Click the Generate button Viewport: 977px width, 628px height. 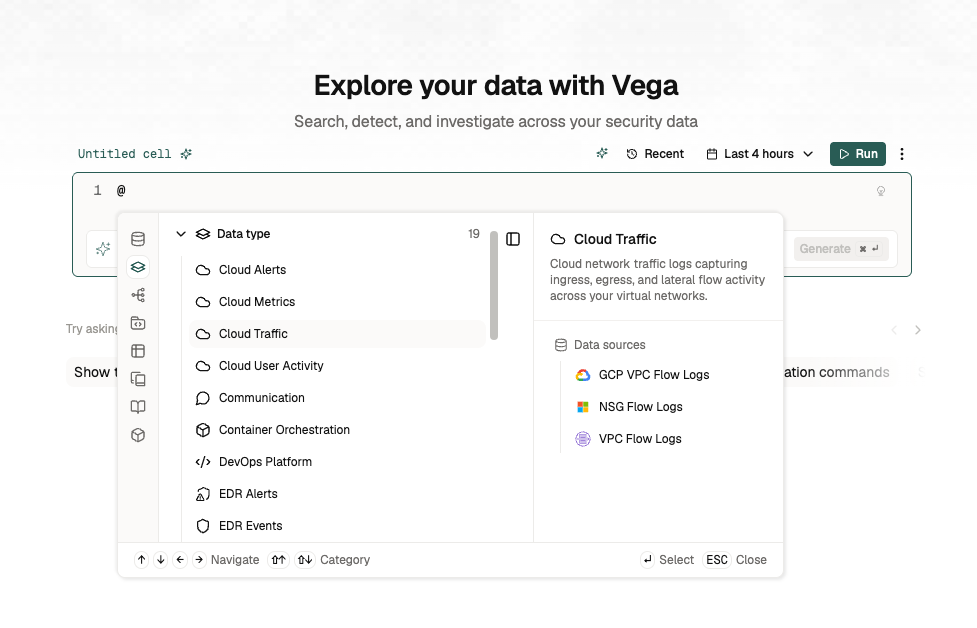point(839,249)
